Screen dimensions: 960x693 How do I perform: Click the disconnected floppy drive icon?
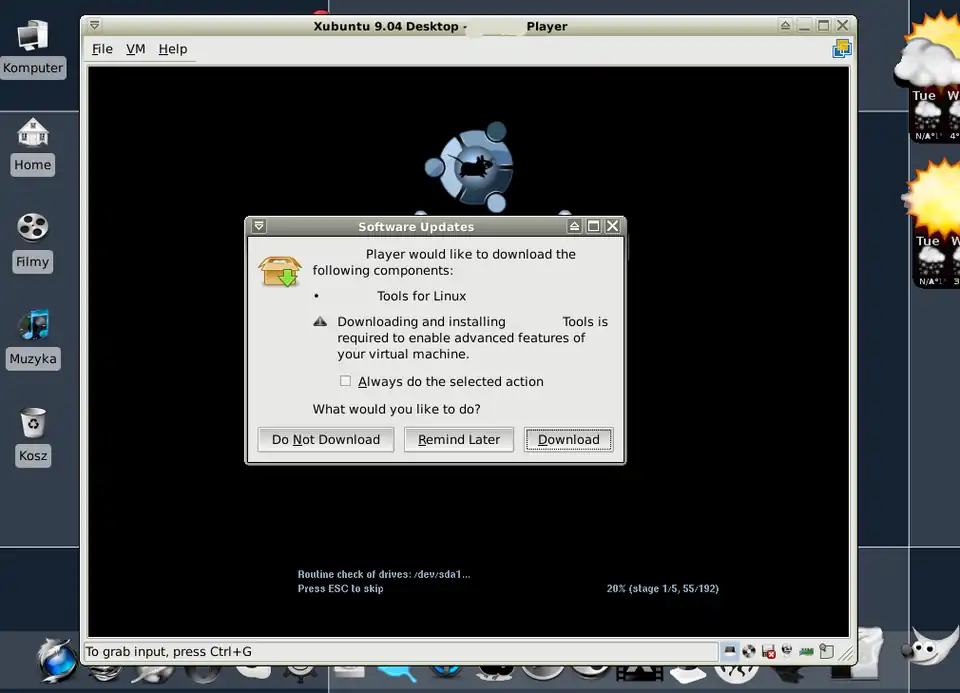[x=768, y=652]
